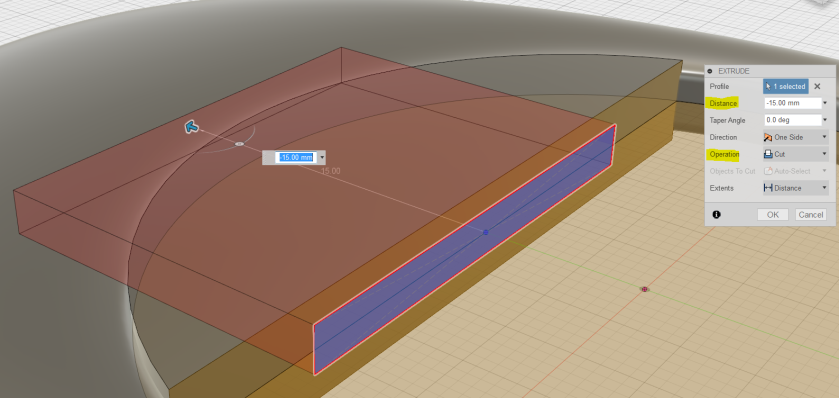
Task: Click the 'Distance' label in dialog
Action: (723, 103)
